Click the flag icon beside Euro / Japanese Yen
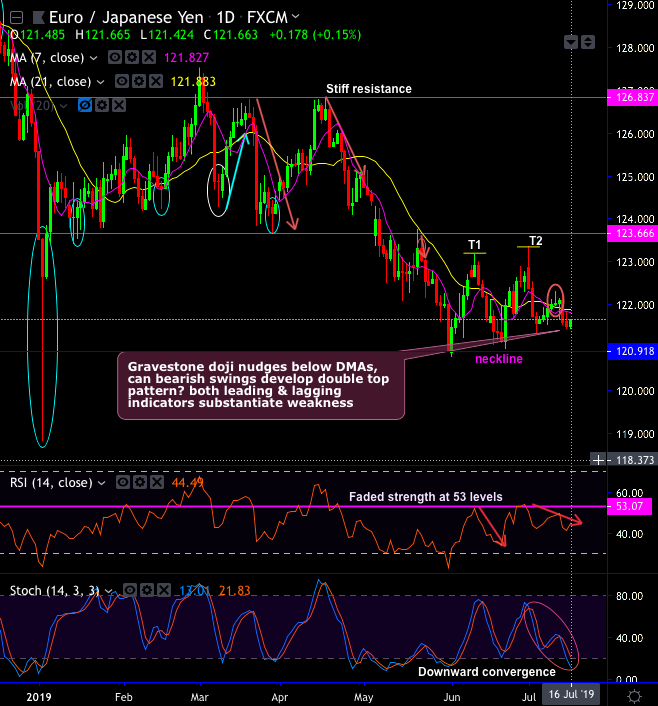Viewport: 658px width, 706px height. [39, 18]
